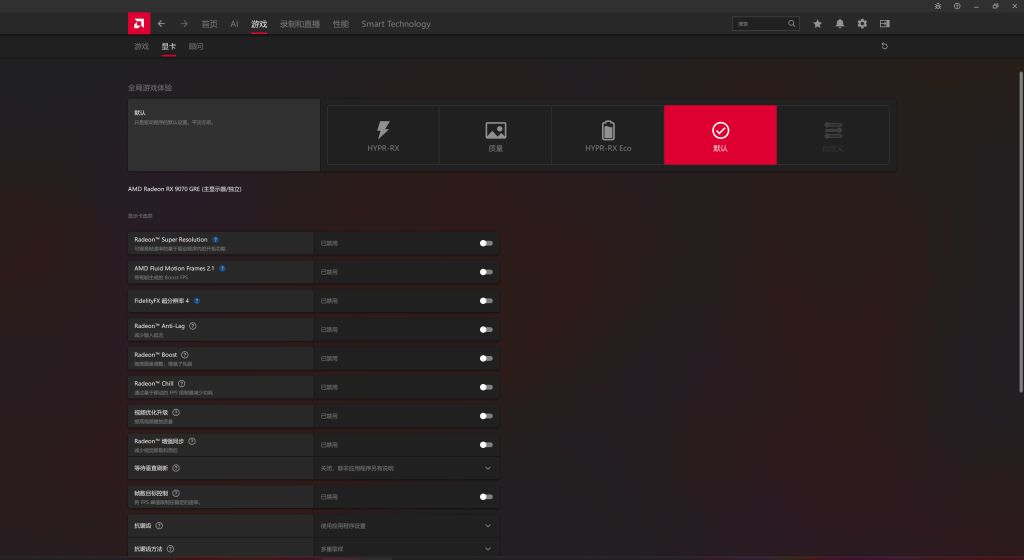
Task: Enable Radeon Super Resolution toggle
Action: coord(486,243)
